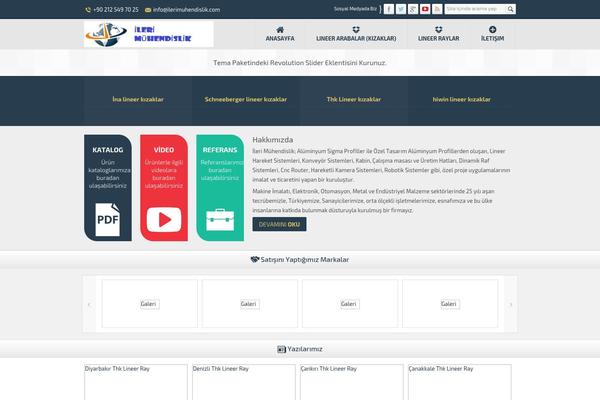
Task: Open Schneeberger lineer kızaklar link
Action: [246, 99]
